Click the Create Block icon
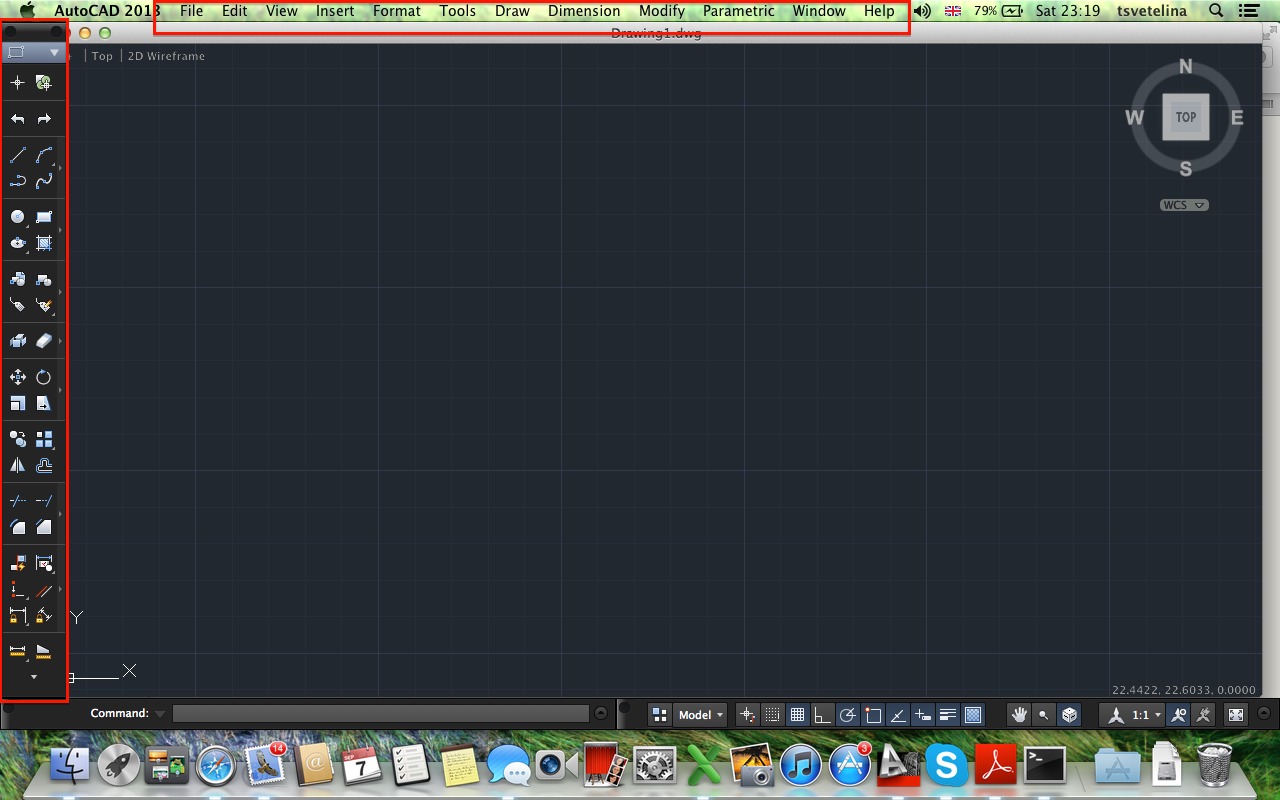Screen dimensions: 1280x800 click(x=44, y=279)
